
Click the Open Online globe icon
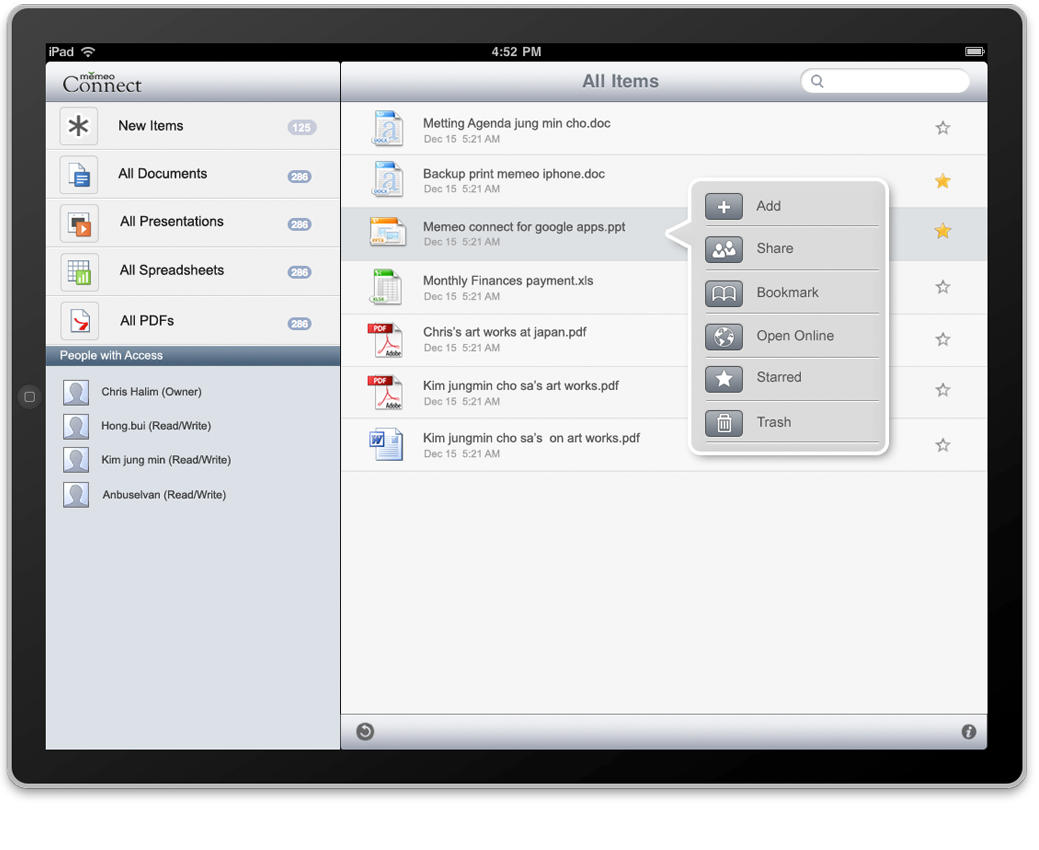[x=724, y=336]
